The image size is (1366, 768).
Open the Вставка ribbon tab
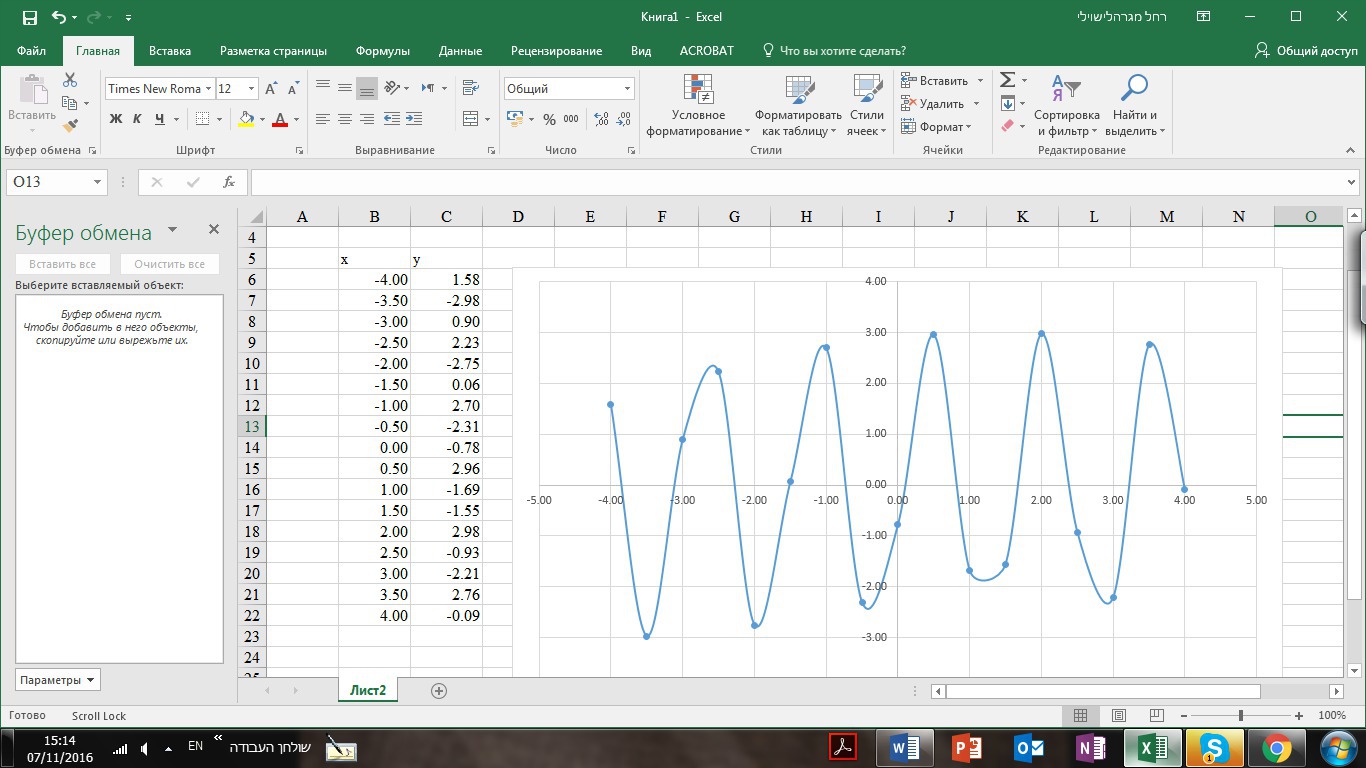(170, 51)
